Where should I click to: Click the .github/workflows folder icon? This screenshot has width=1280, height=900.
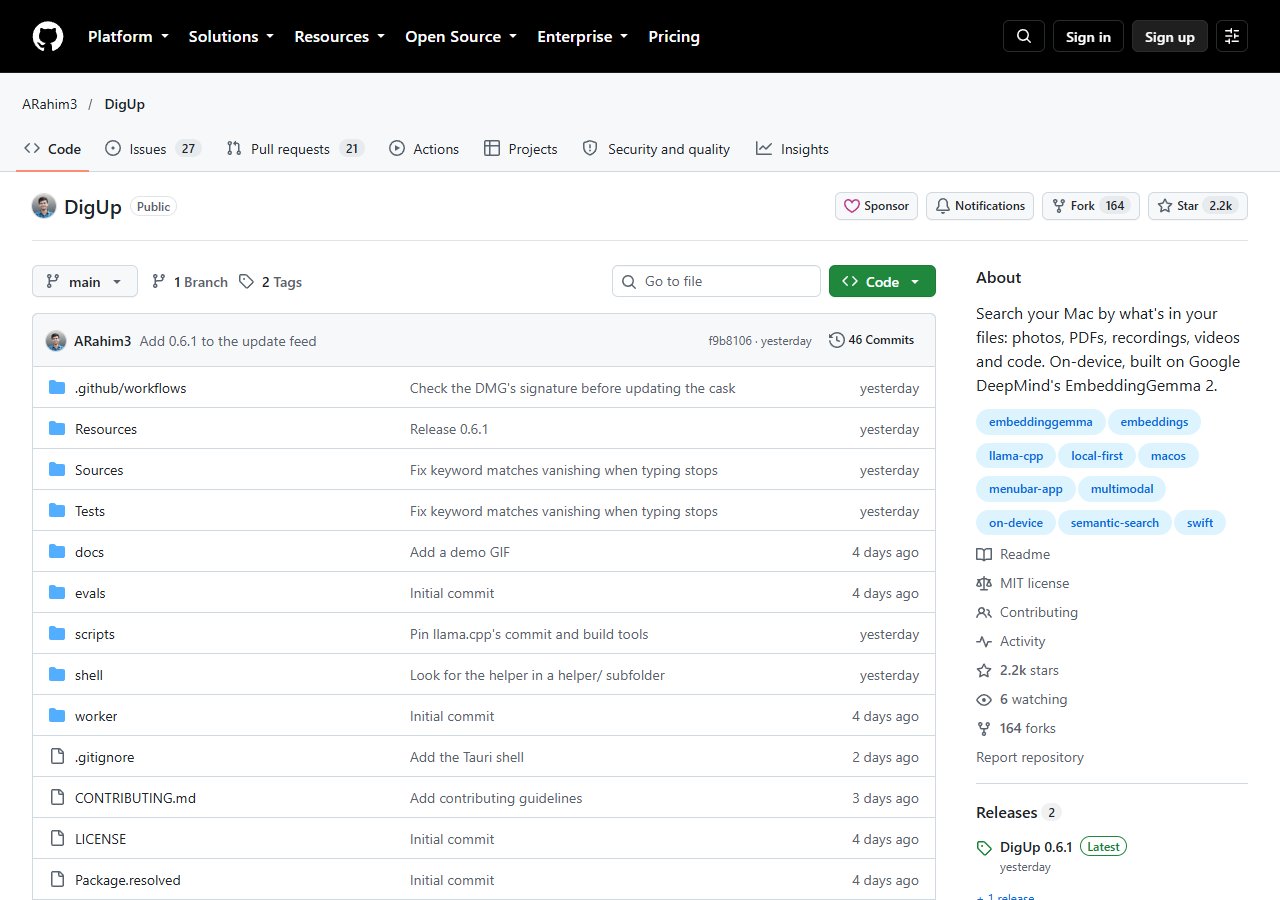point(57,388)
